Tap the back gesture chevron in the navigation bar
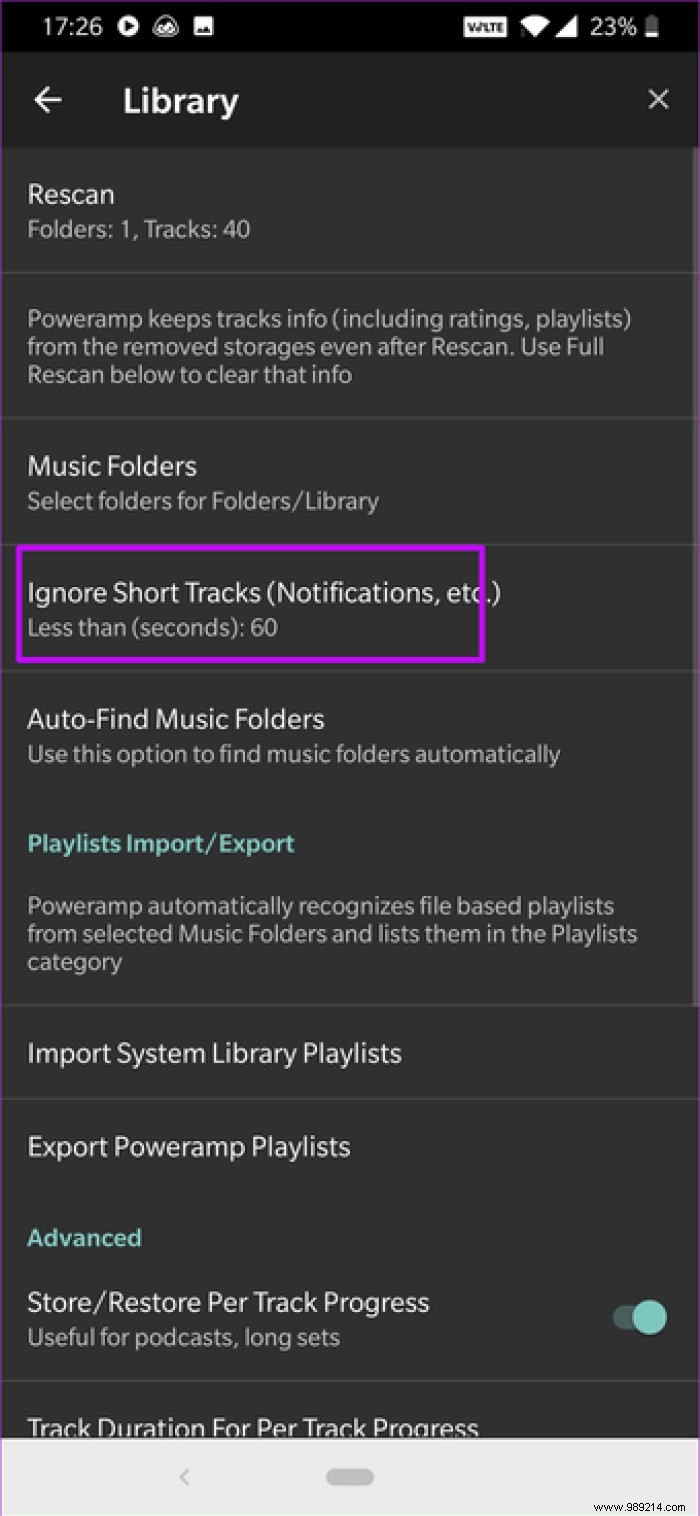This screenshot has height=1516, width=700. (x=185, y=1477)
